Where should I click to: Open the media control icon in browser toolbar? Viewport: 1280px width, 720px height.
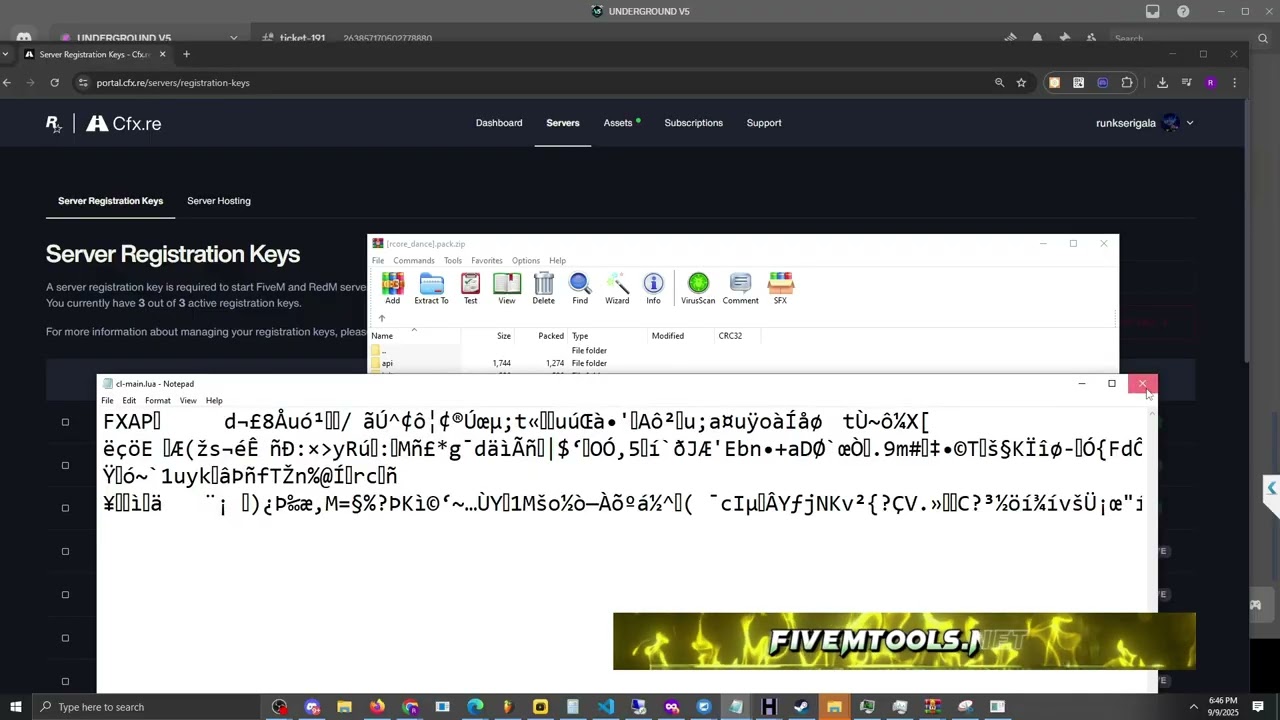click(1186, 83)
